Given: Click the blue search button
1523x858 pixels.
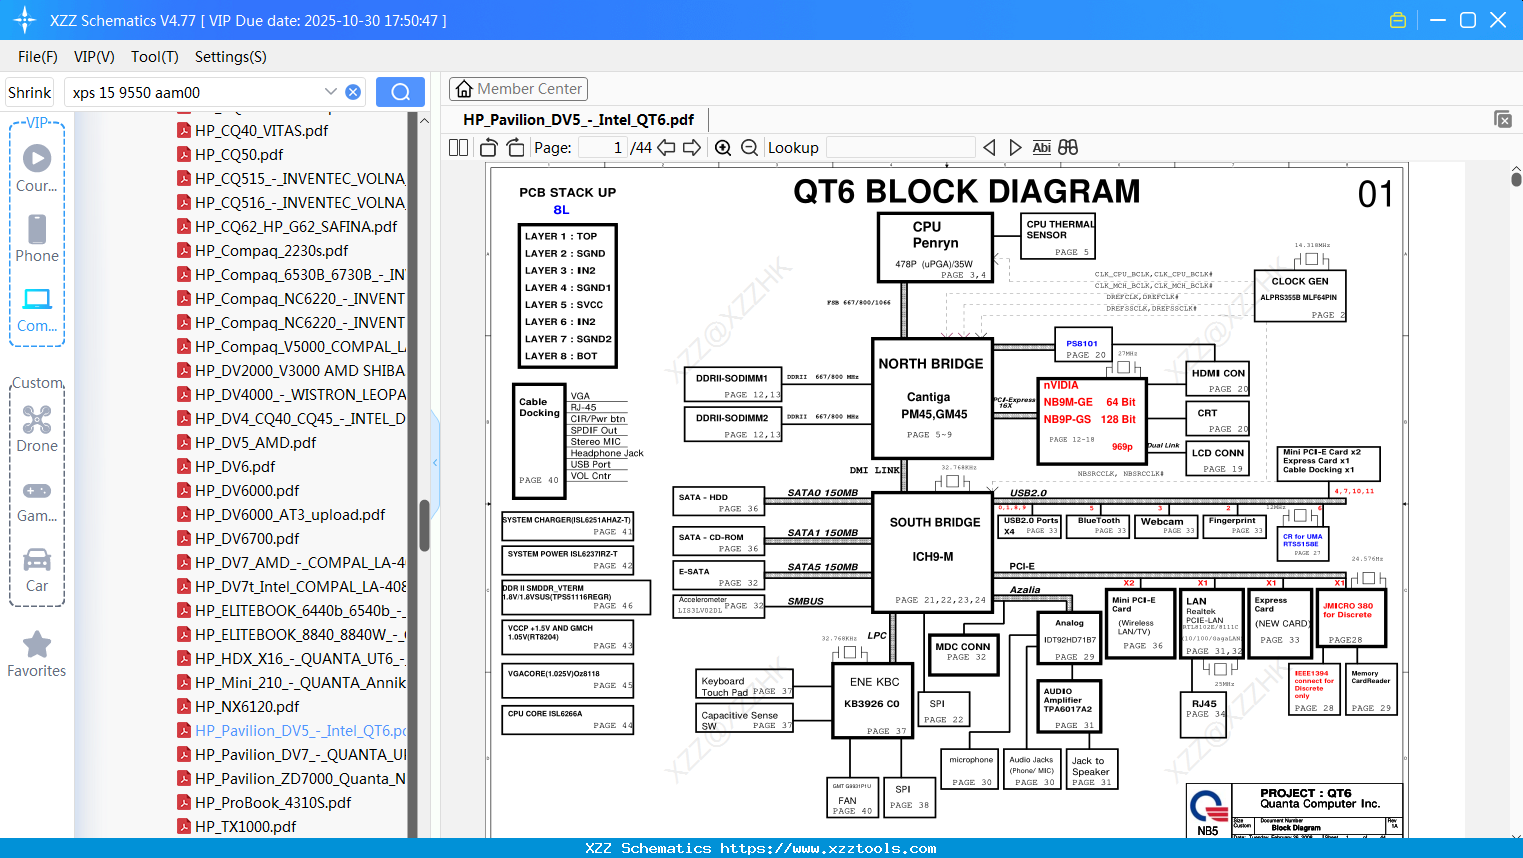Looking at the screenshot, I should click(400, 92).
